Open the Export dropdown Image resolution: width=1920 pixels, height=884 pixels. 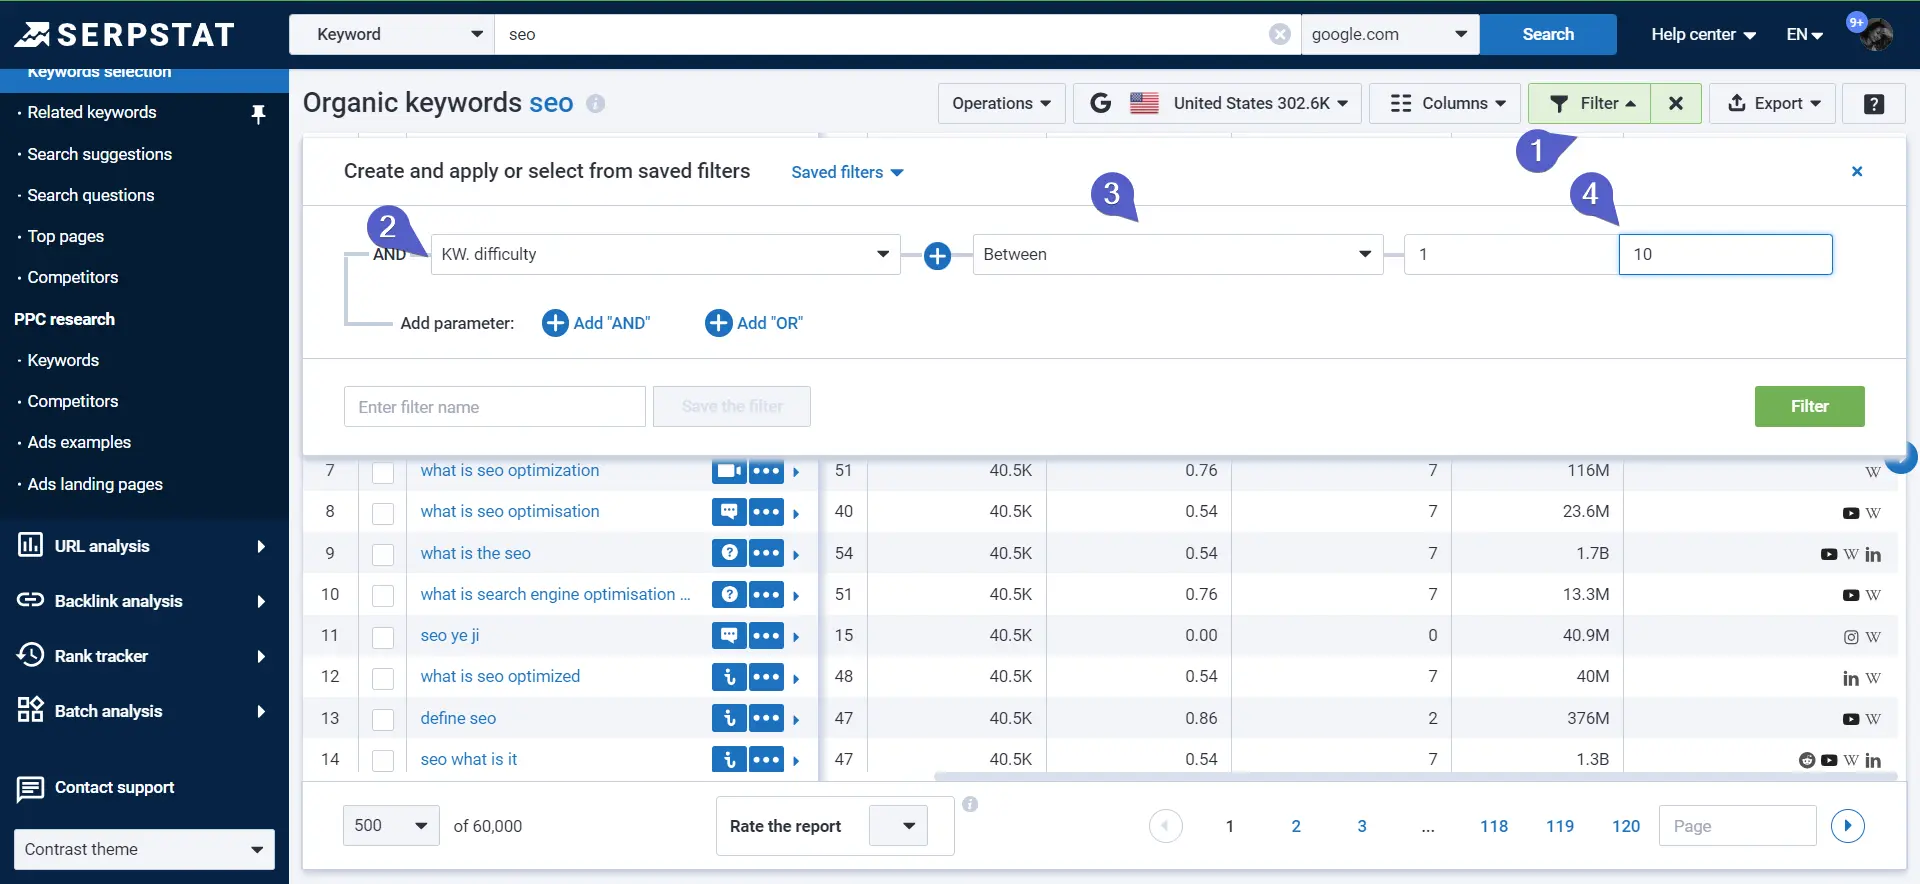[x=1772, y=103]
